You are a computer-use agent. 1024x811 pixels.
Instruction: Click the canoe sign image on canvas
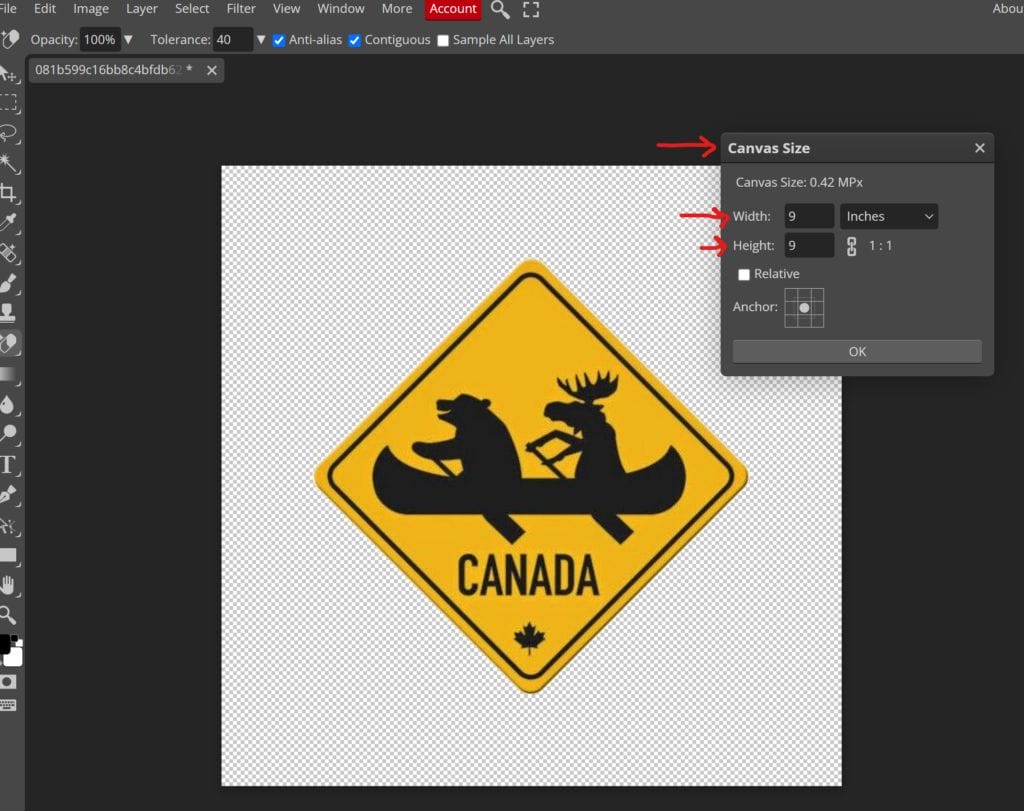(531, 476)
